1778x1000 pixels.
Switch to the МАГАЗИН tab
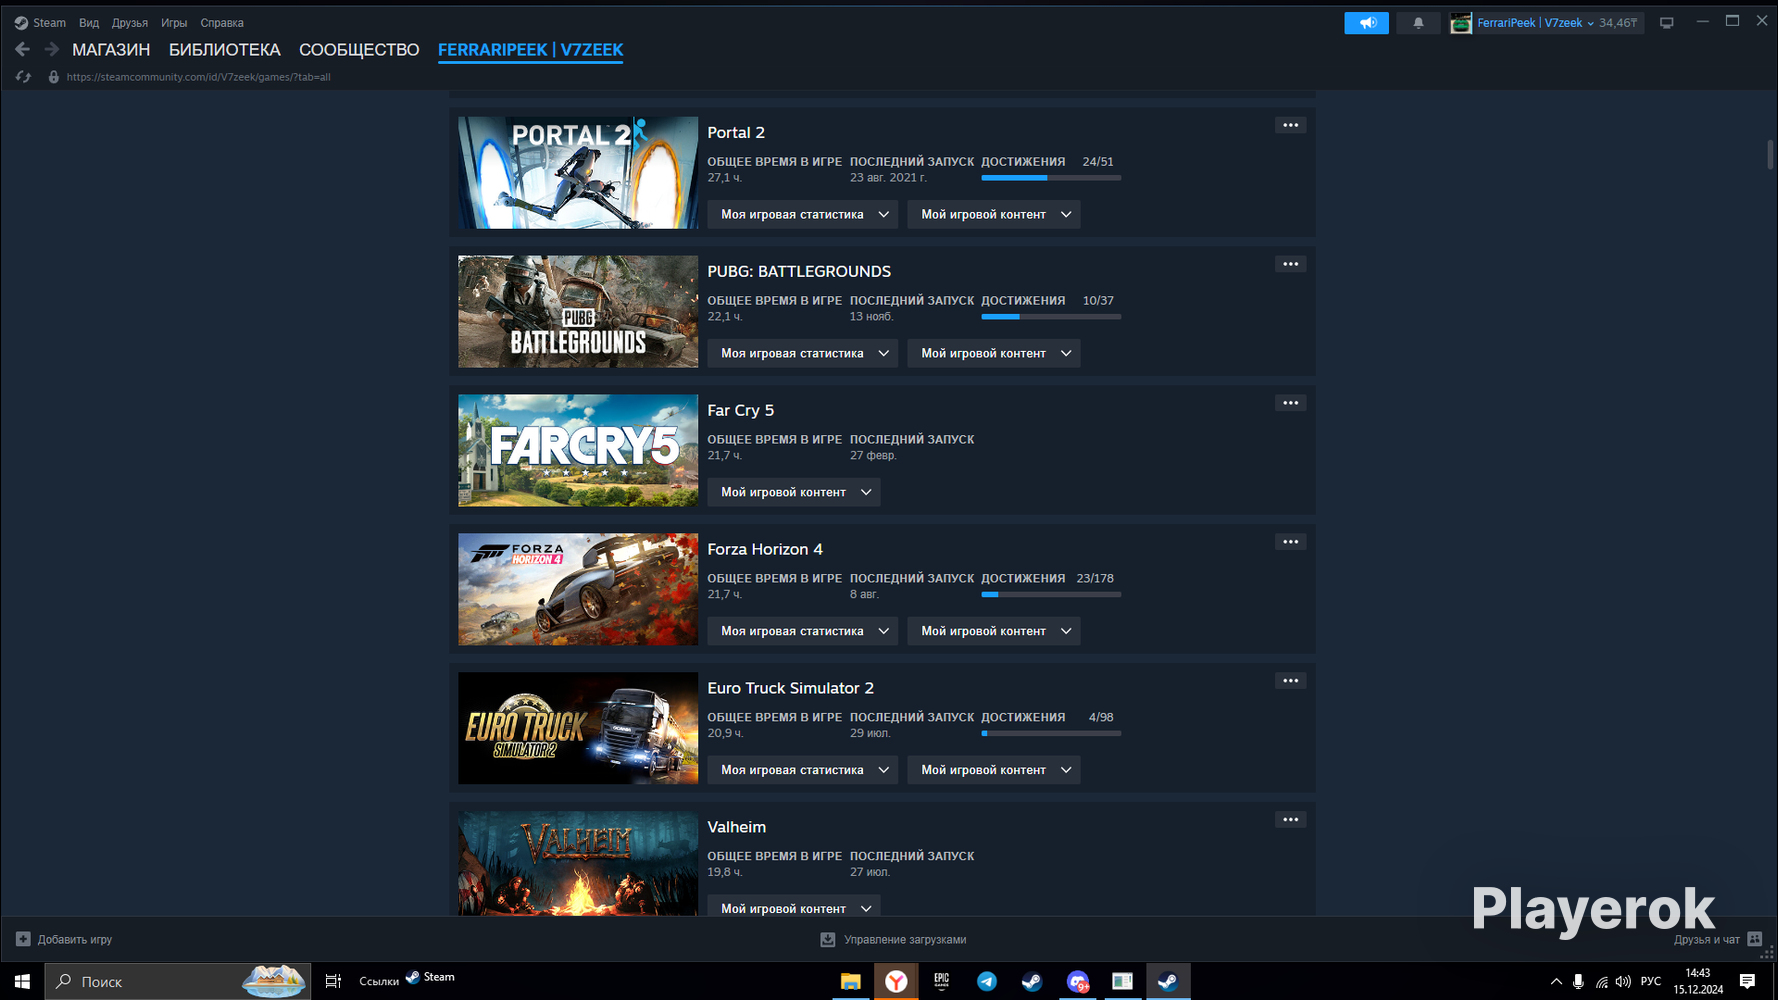click(x=111, y=50)
